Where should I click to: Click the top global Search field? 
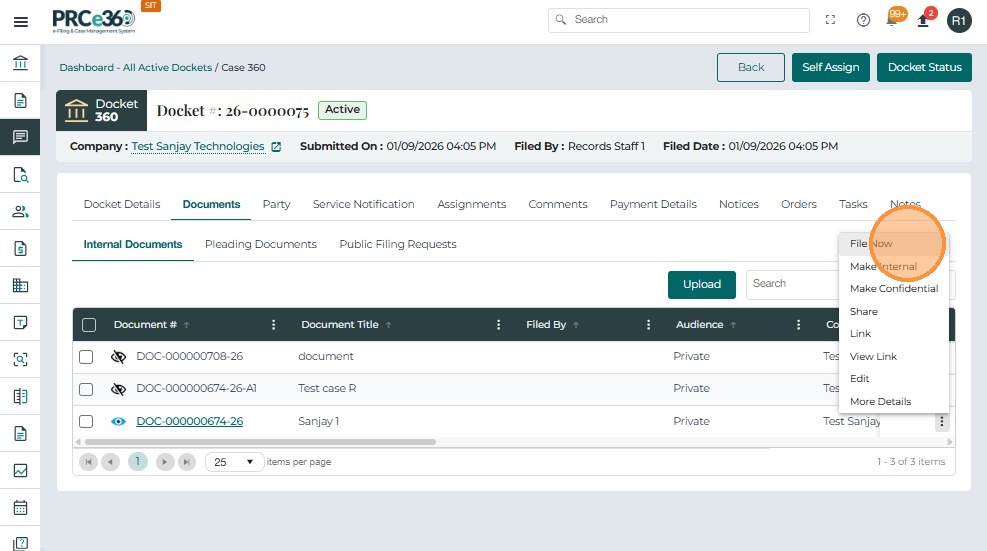pyautogui.click(x=679, y=20)
